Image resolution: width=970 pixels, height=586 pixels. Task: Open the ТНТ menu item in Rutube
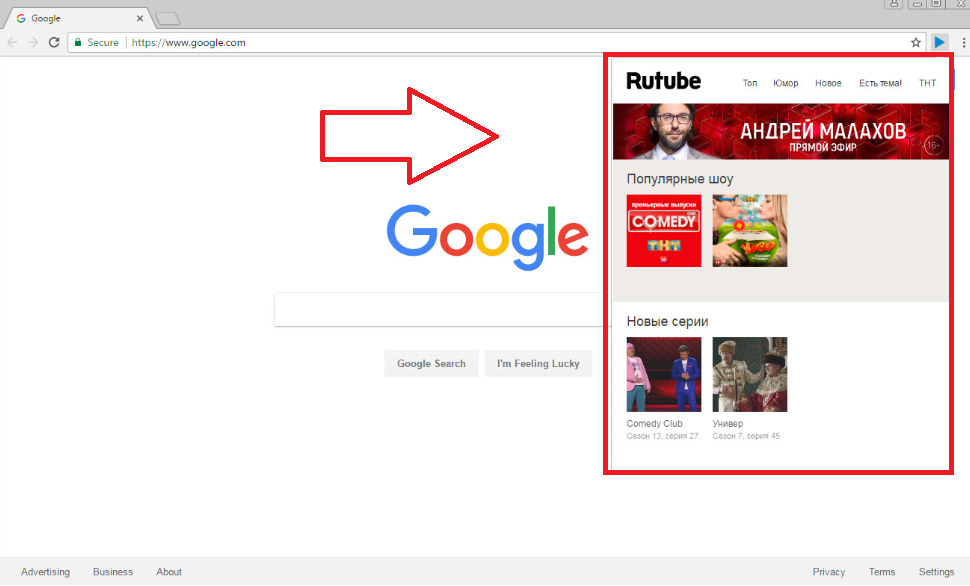click(x=927, y=83)
